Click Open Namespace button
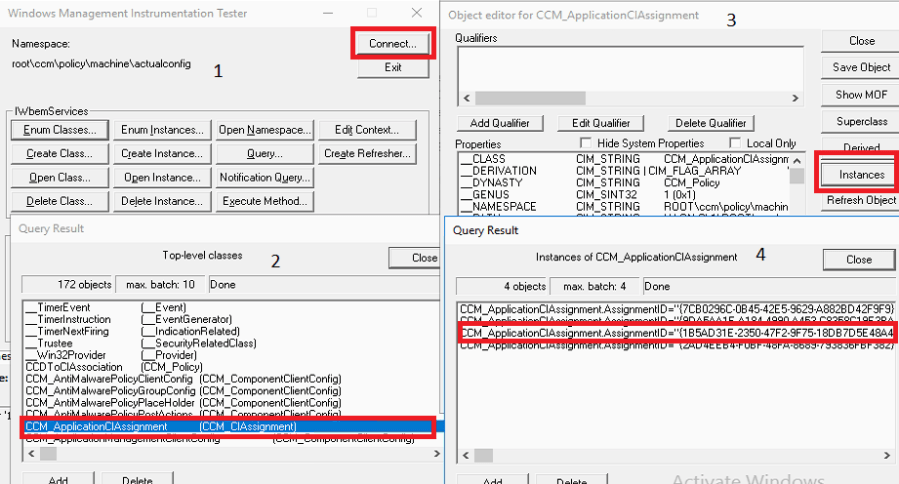This screenshot has height=484, width=899. click(x=265, y=130)
